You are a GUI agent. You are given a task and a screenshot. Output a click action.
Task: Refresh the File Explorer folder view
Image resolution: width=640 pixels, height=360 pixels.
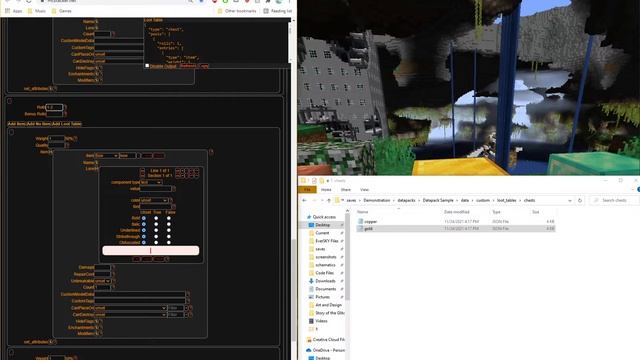(x=580, y=200)
